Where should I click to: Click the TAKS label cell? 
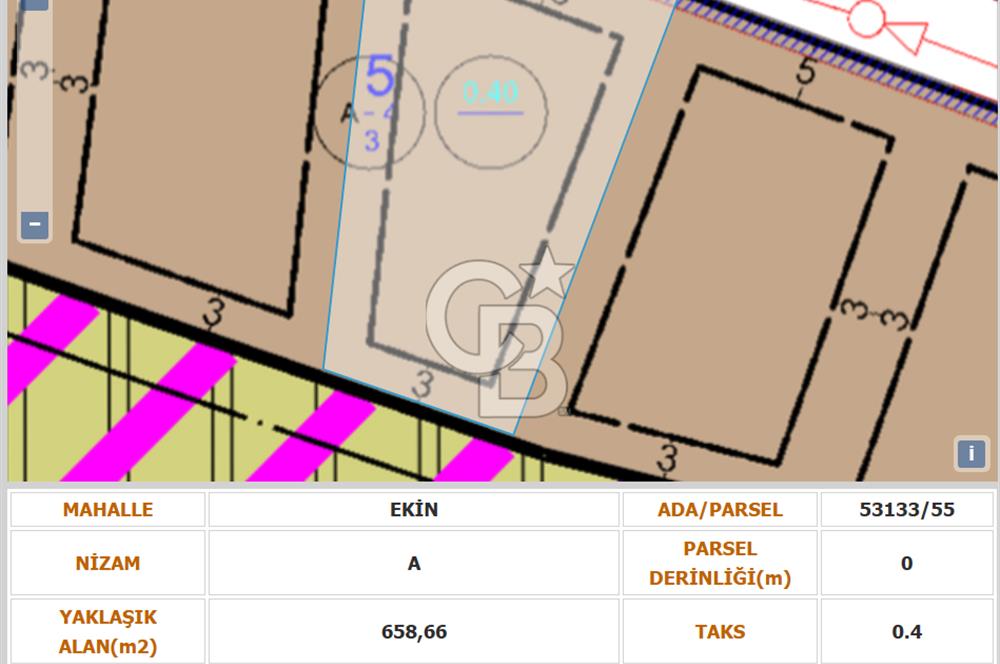click(720, 631)
